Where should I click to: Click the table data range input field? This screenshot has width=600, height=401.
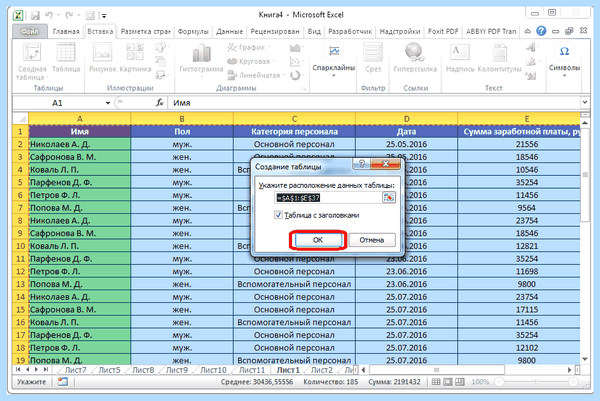(328, 197)
